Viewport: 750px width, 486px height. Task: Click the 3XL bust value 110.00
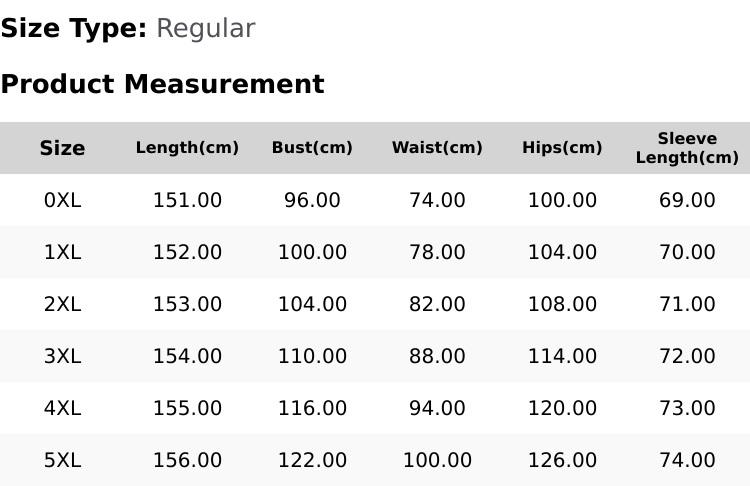(312, 356)
